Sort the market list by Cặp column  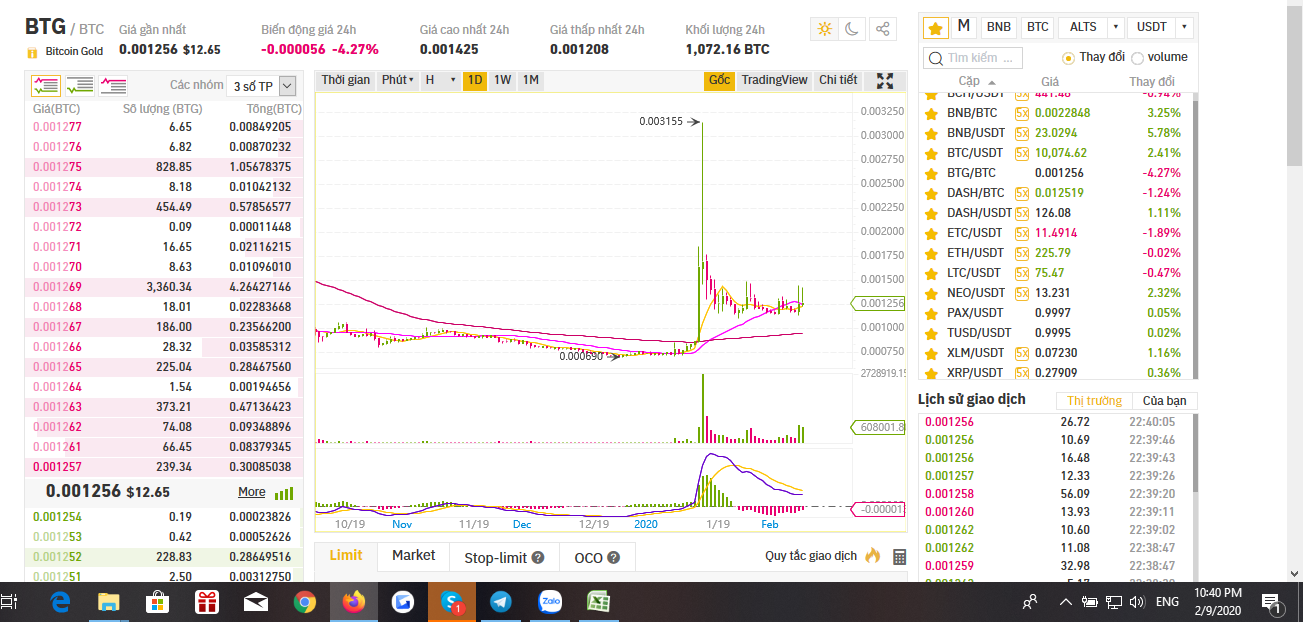tap(976, 81)
